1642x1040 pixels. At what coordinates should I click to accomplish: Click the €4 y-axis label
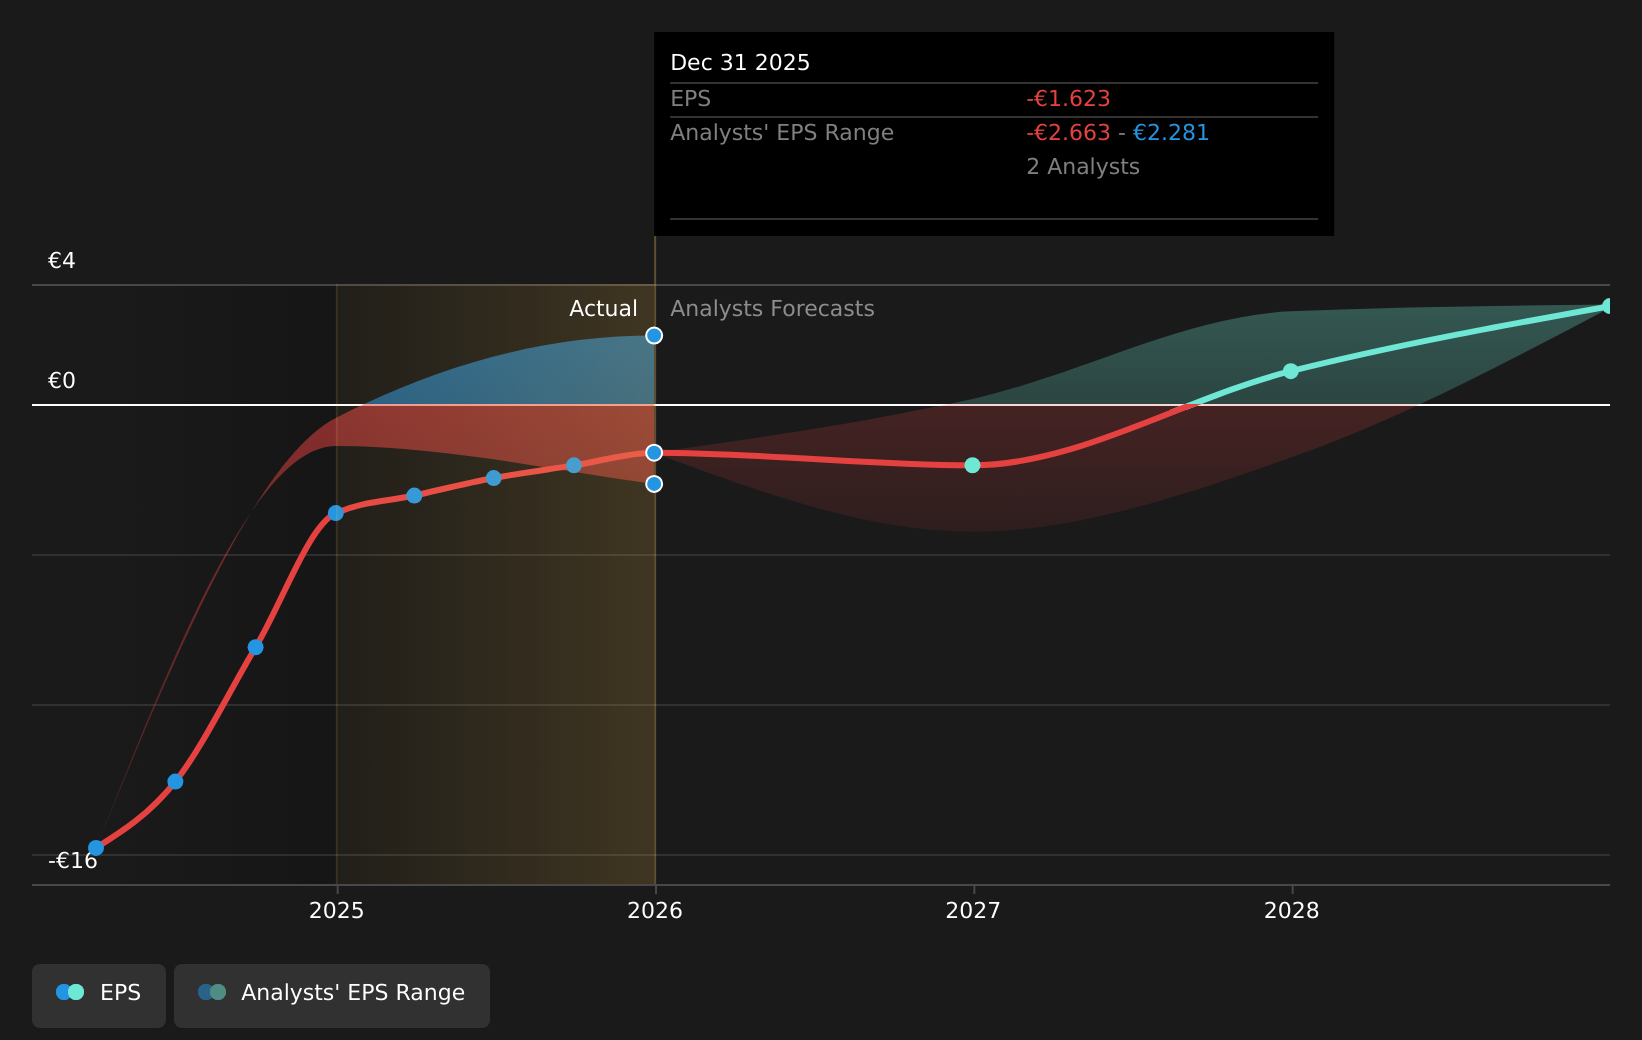tap(62, 261)
